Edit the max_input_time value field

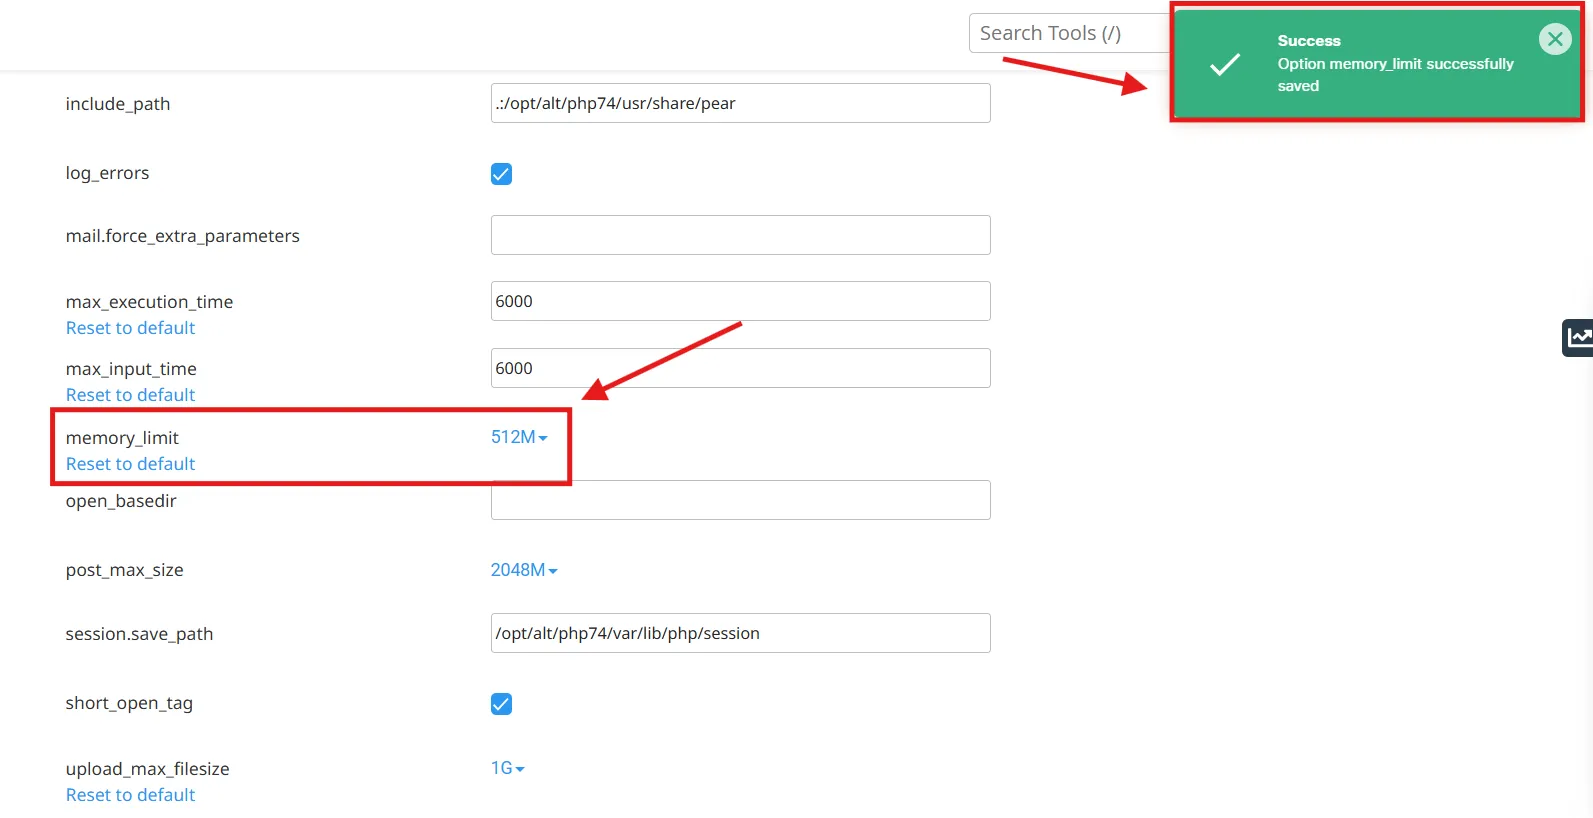(740, 368)
